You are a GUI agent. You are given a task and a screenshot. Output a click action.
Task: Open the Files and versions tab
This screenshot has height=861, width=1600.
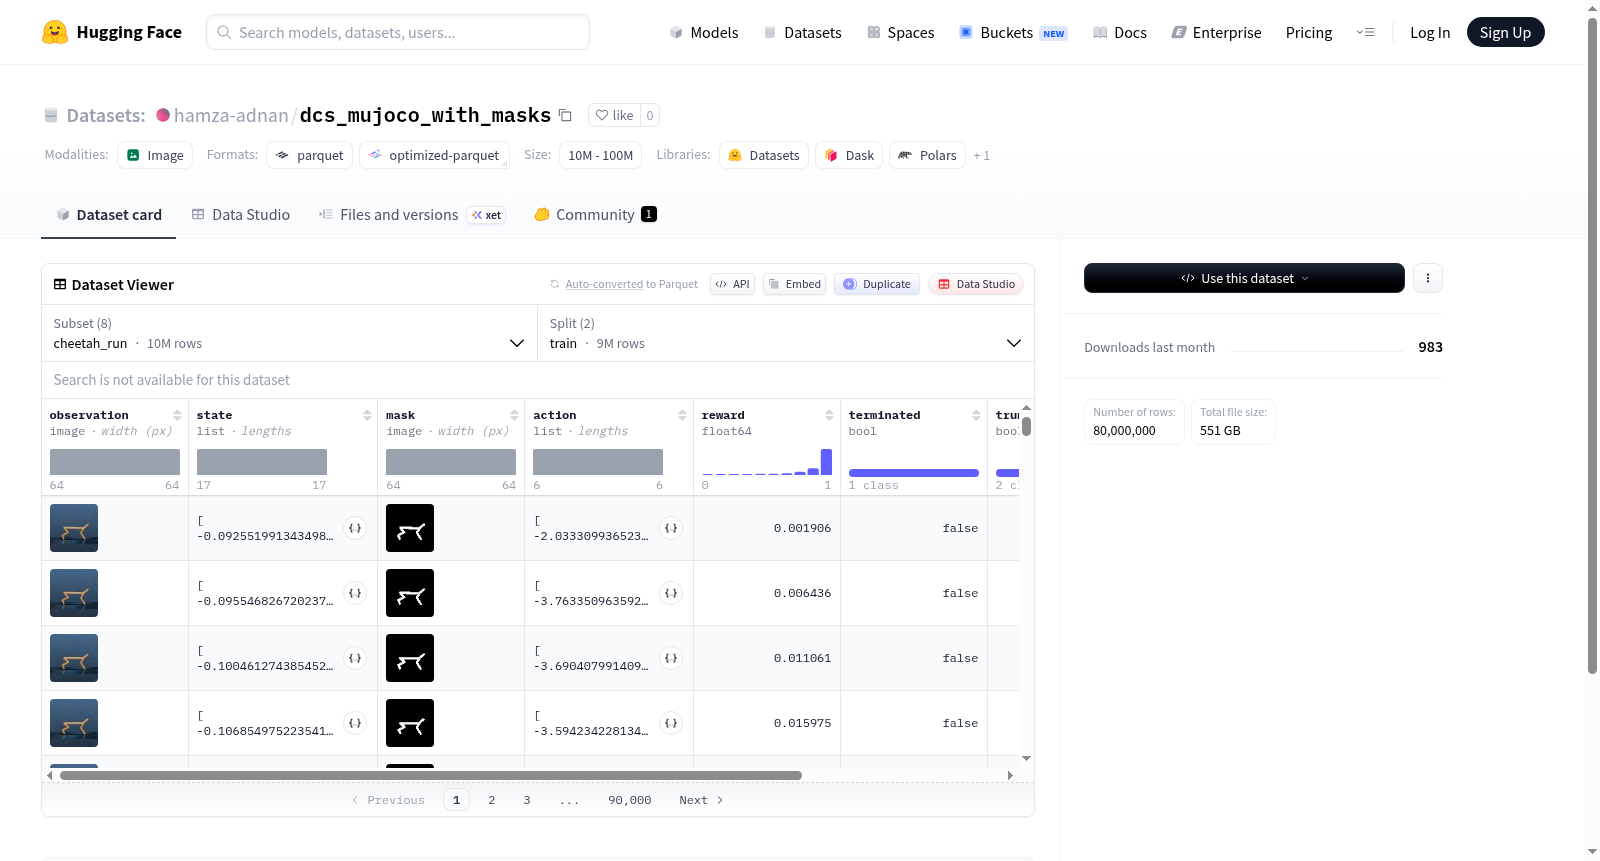[x=412, y=214]
